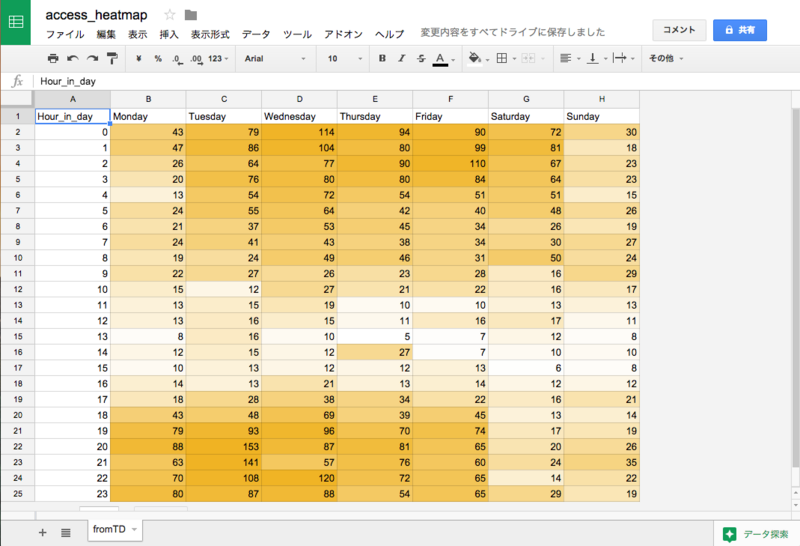Select row 22 header
800x546 pixels.
point(17,446)
